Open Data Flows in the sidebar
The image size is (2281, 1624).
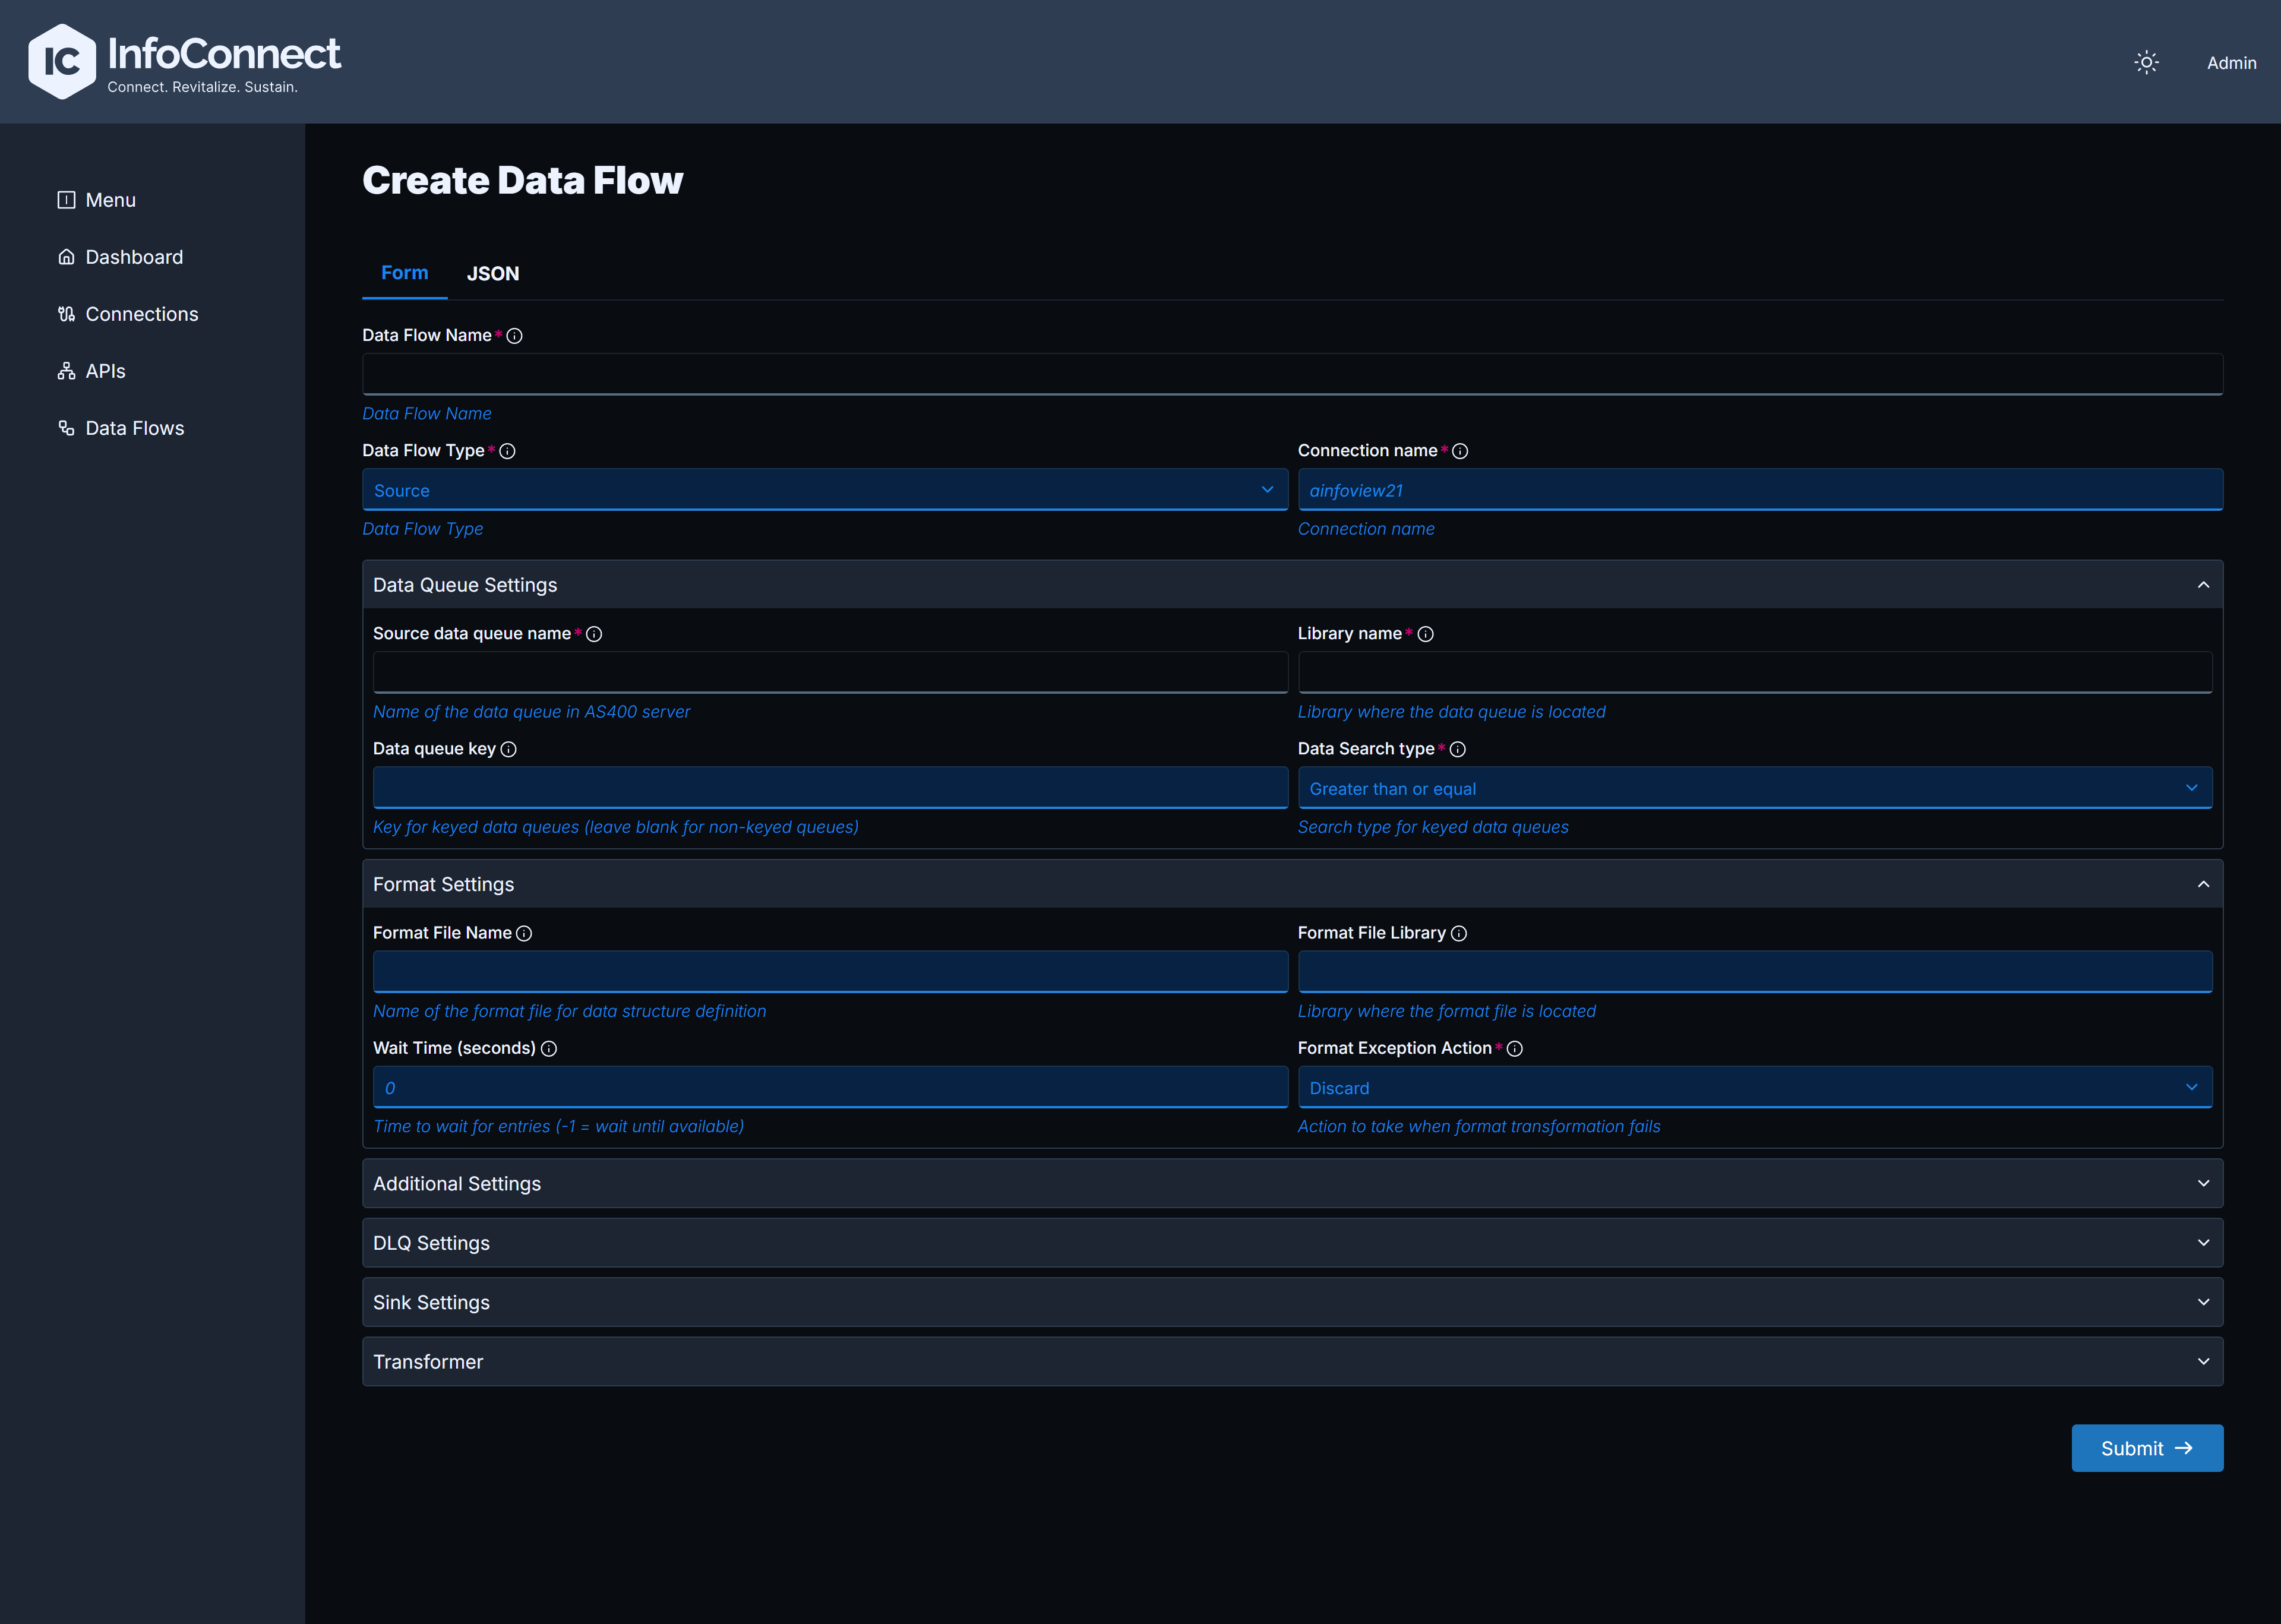point(121,428)
